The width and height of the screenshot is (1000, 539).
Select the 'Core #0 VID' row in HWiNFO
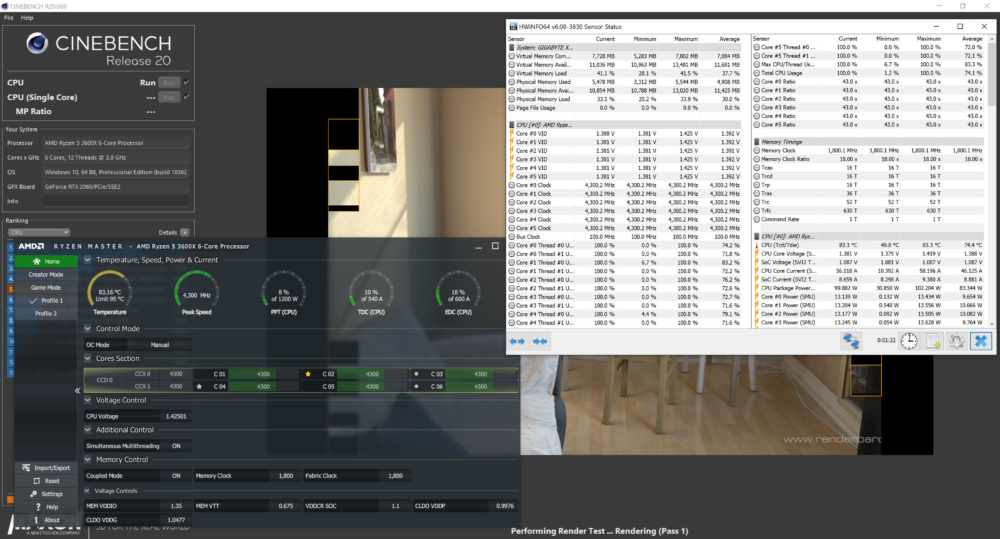[625, 134]
